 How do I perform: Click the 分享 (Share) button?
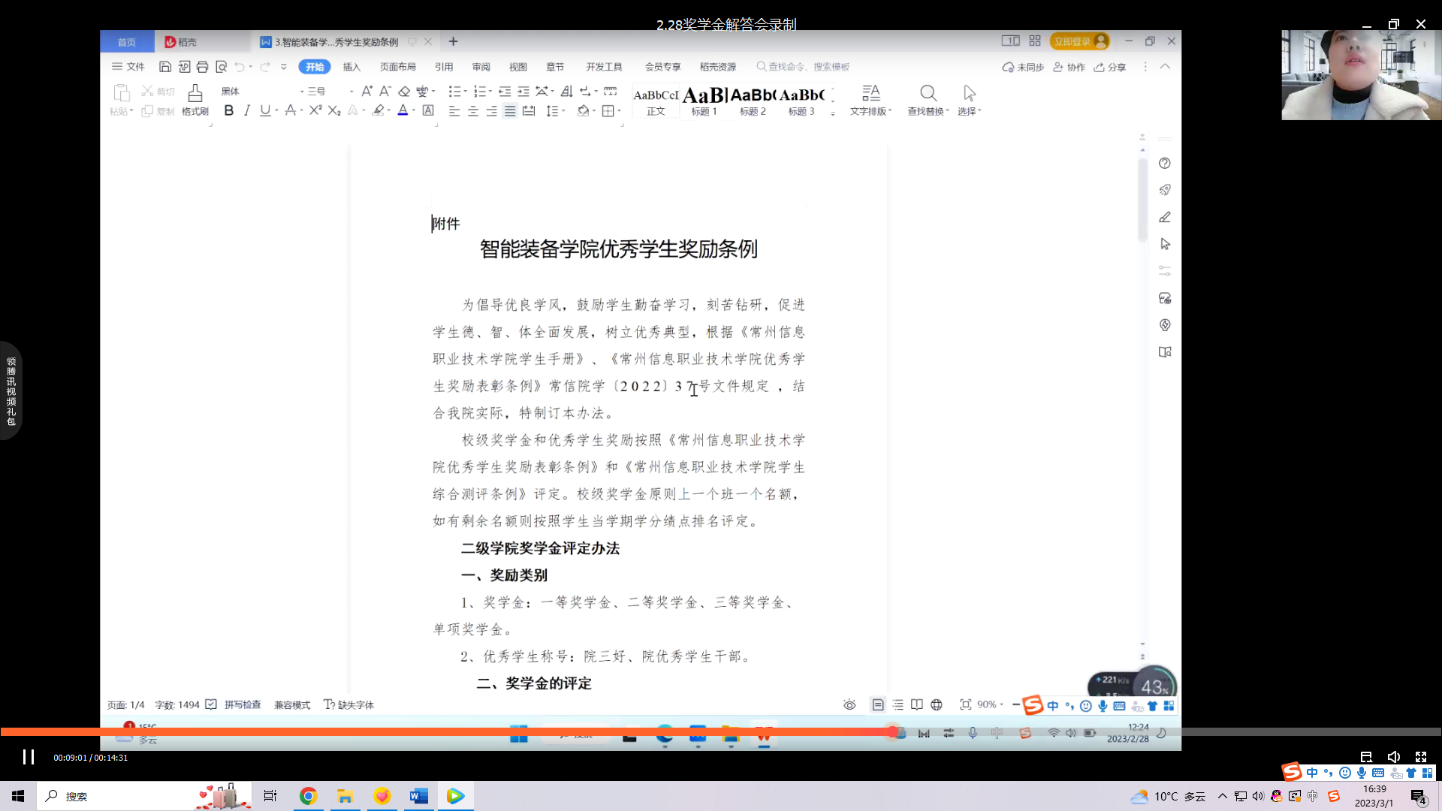[1110, 67]
